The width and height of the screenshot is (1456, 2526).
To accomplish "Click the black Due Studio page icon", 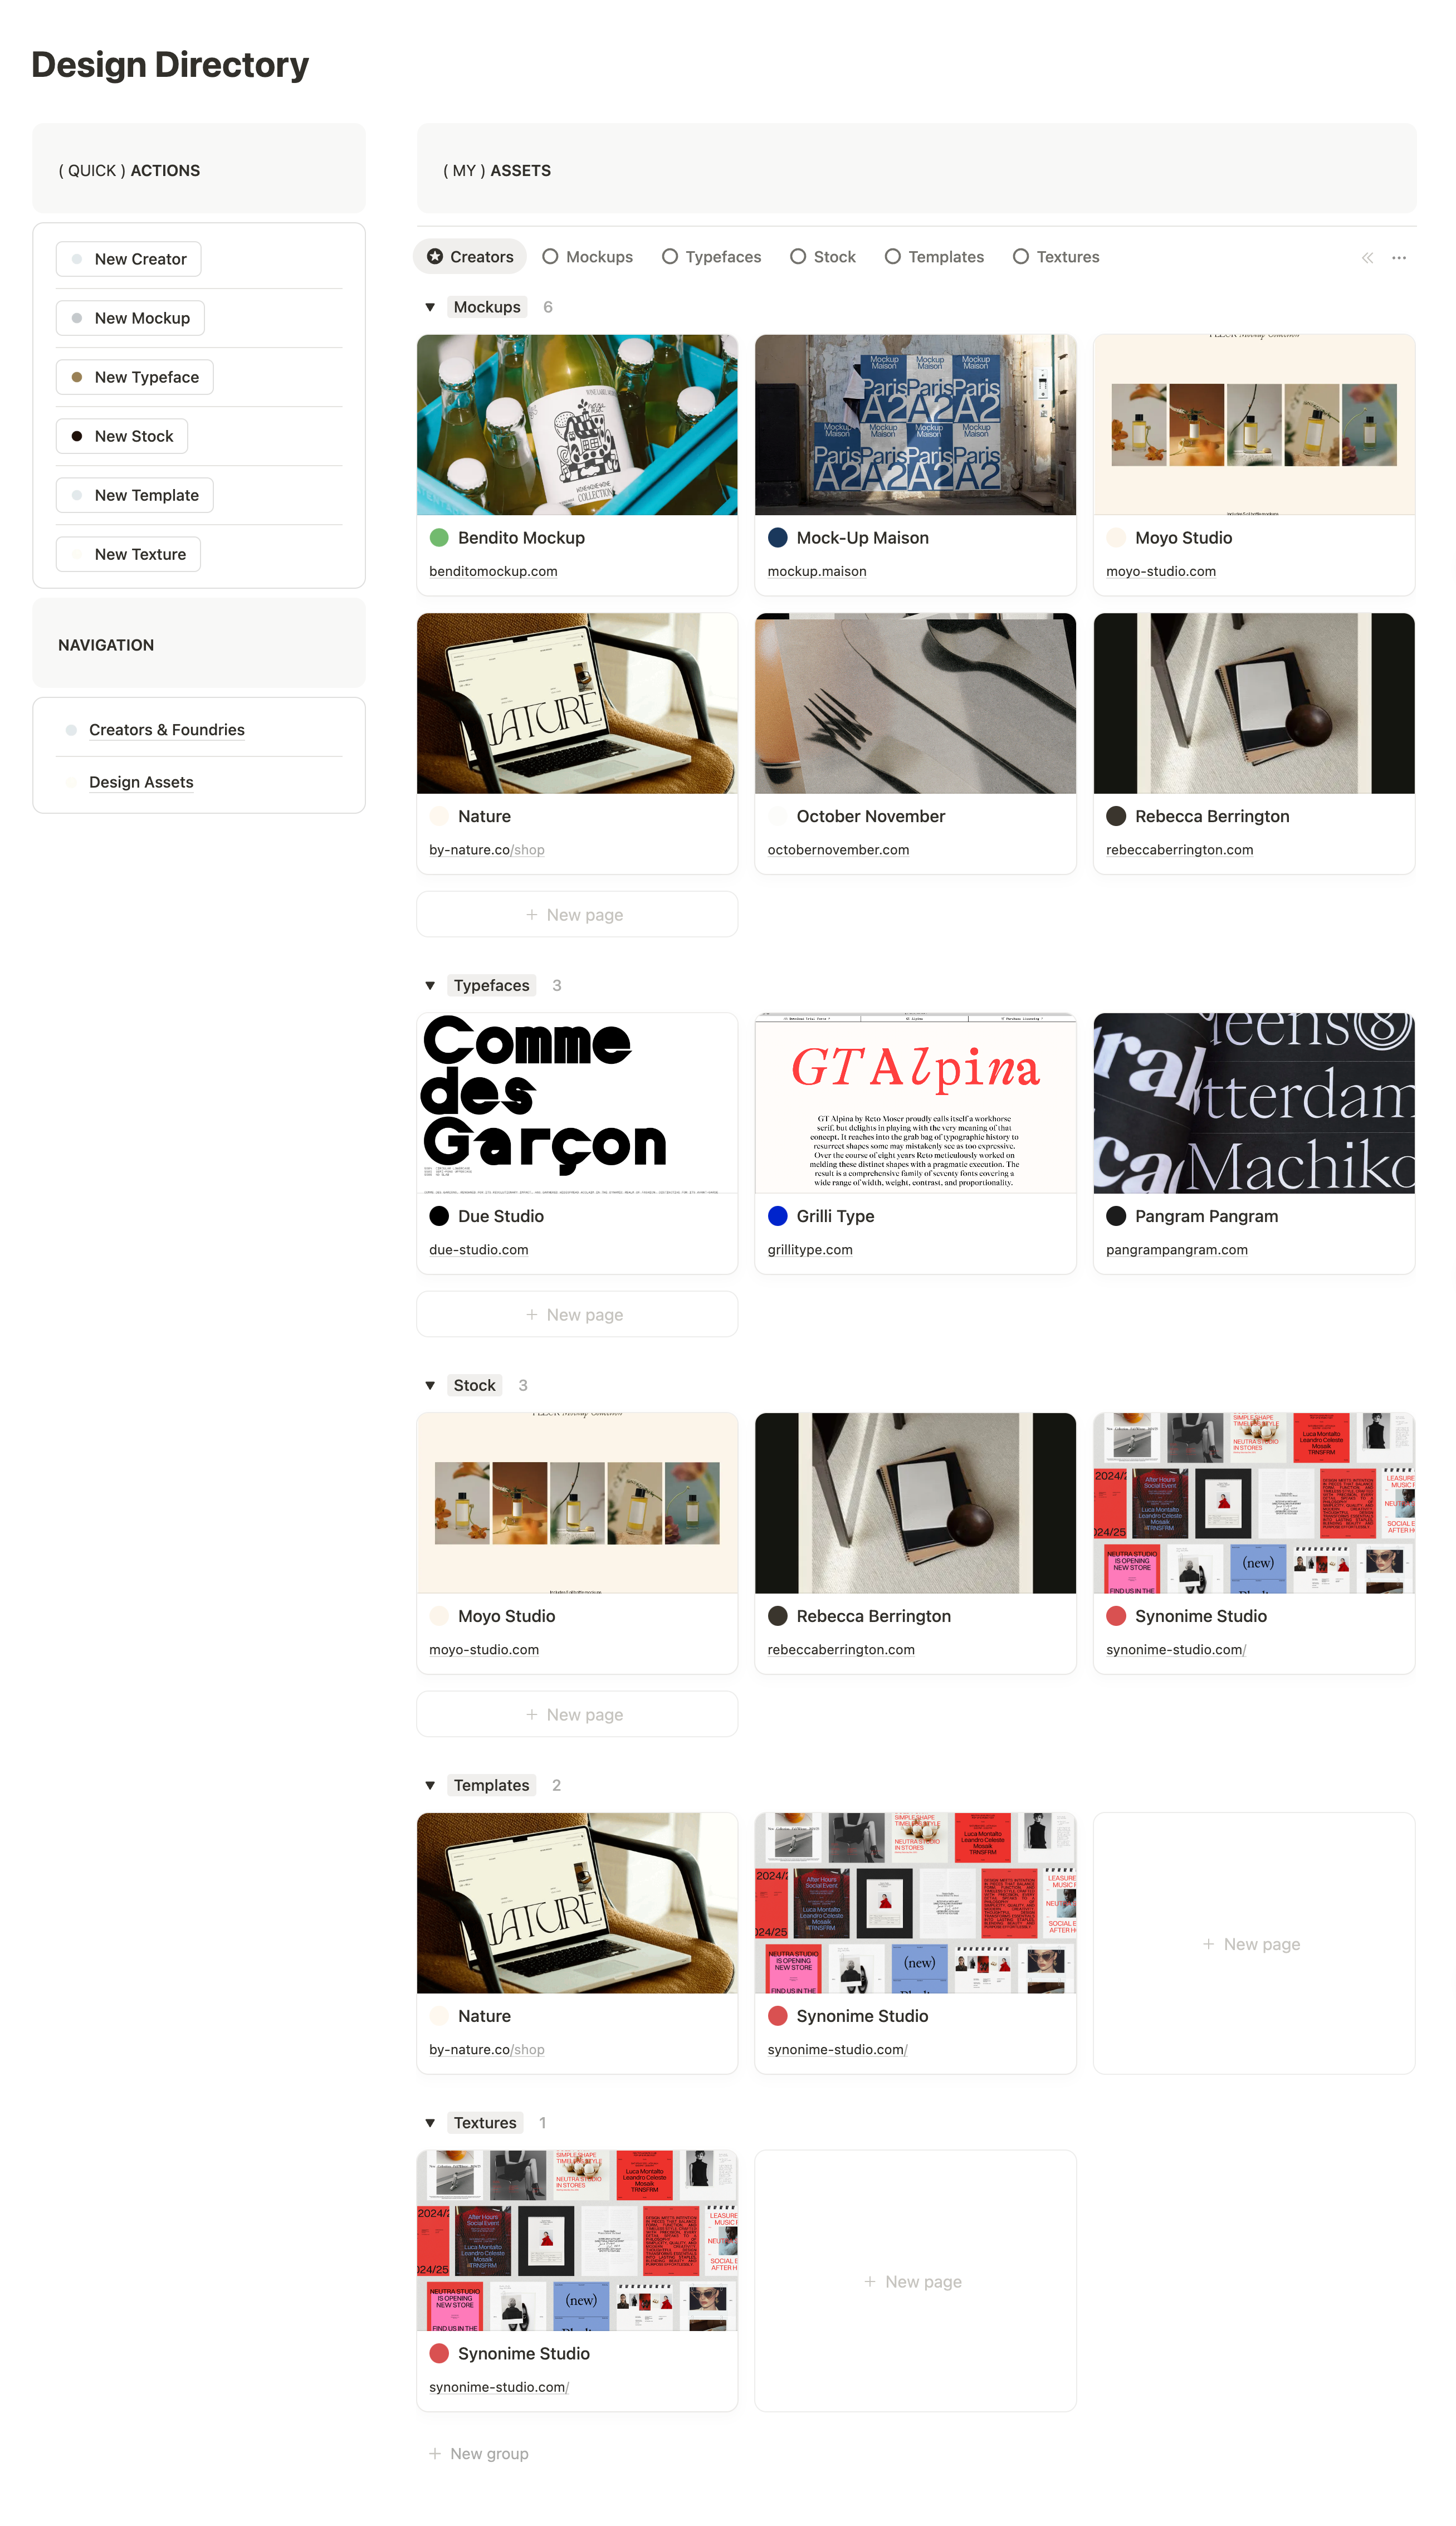I will pyautogui.click(x=439, y=1216).
